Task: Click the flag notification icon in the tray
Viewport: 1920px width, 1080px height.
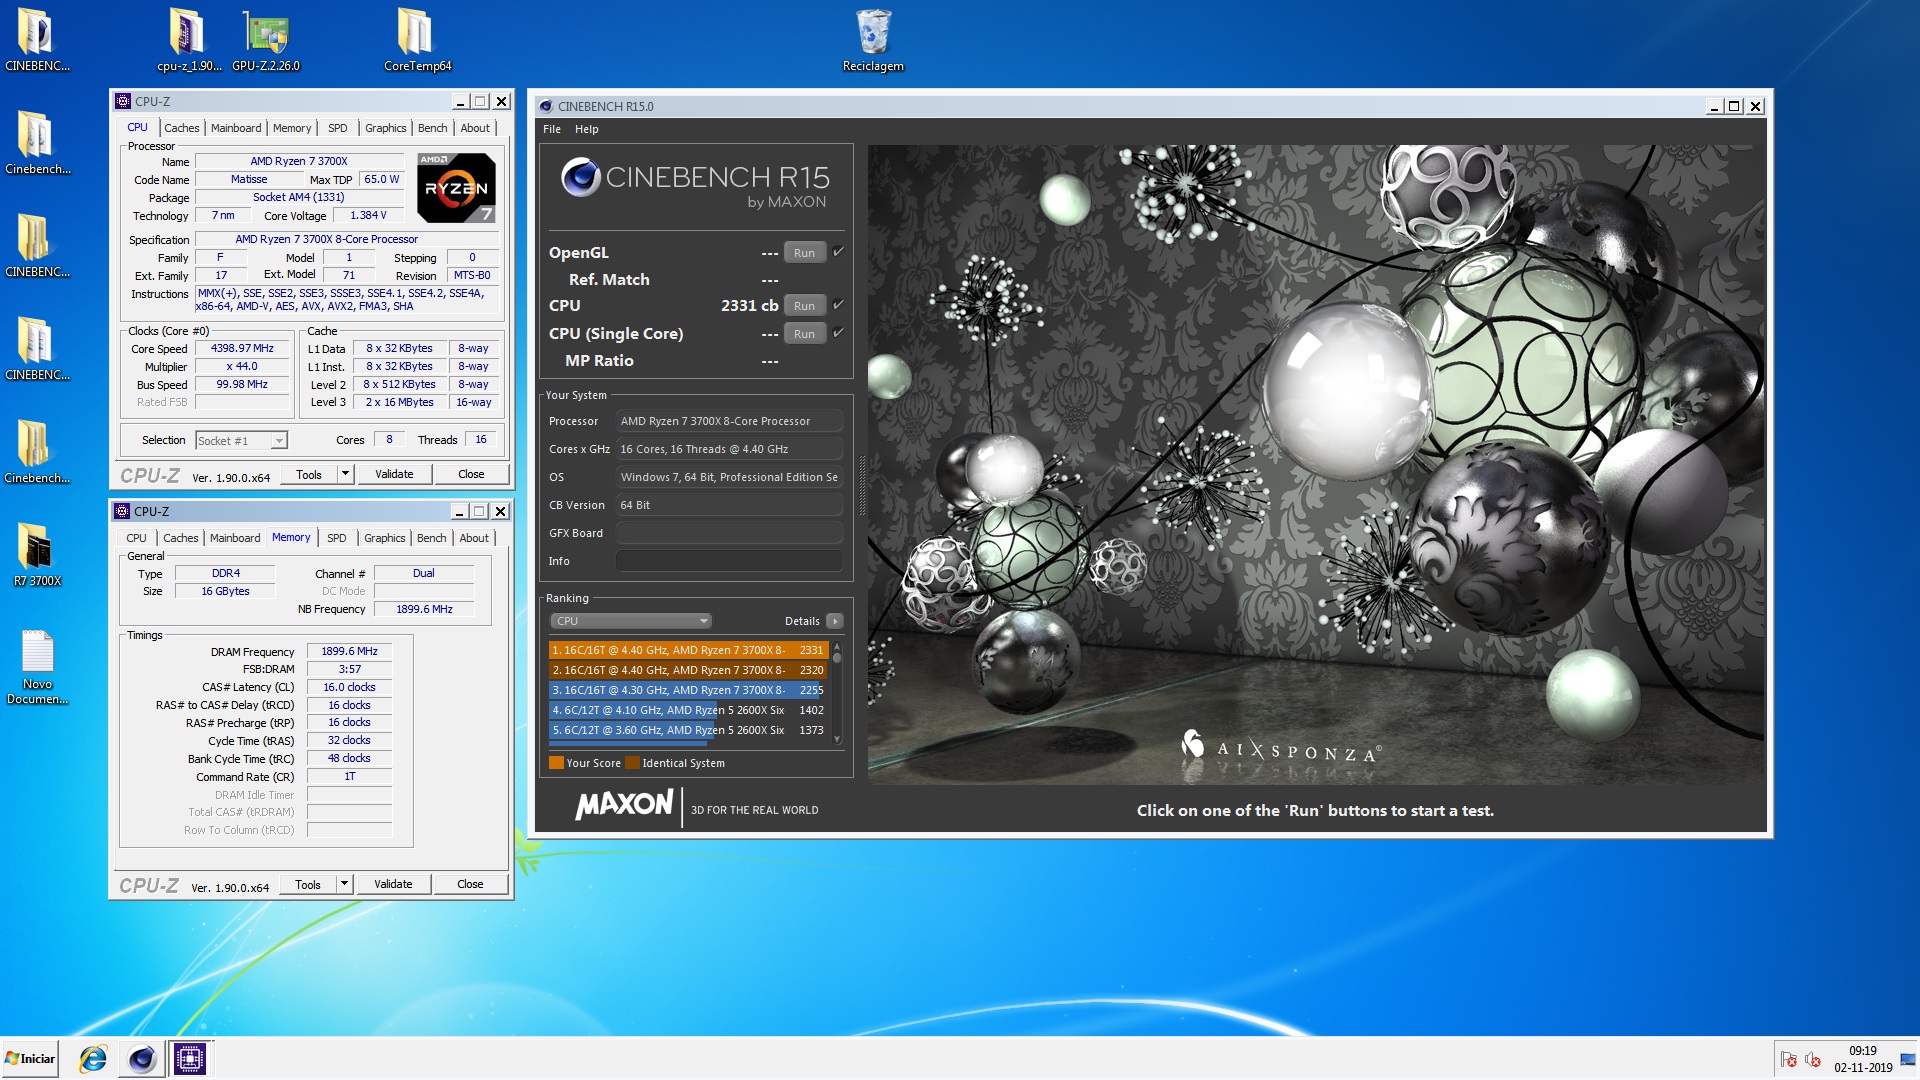Action: (1788, 1059)
